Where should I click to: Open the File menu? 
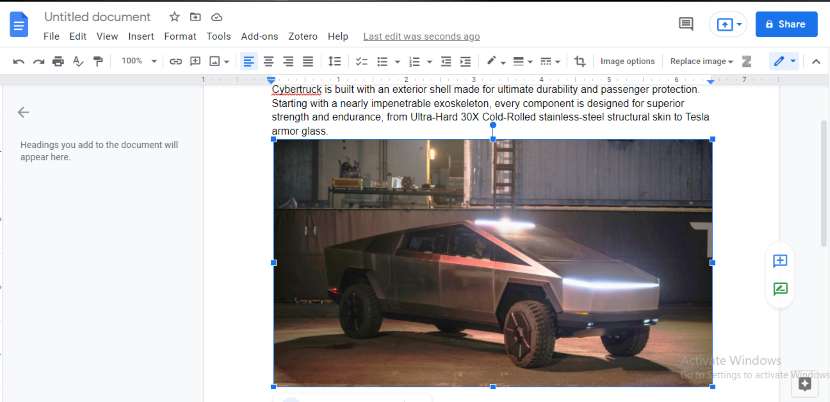pyautogui.click(x=51, y=37)
